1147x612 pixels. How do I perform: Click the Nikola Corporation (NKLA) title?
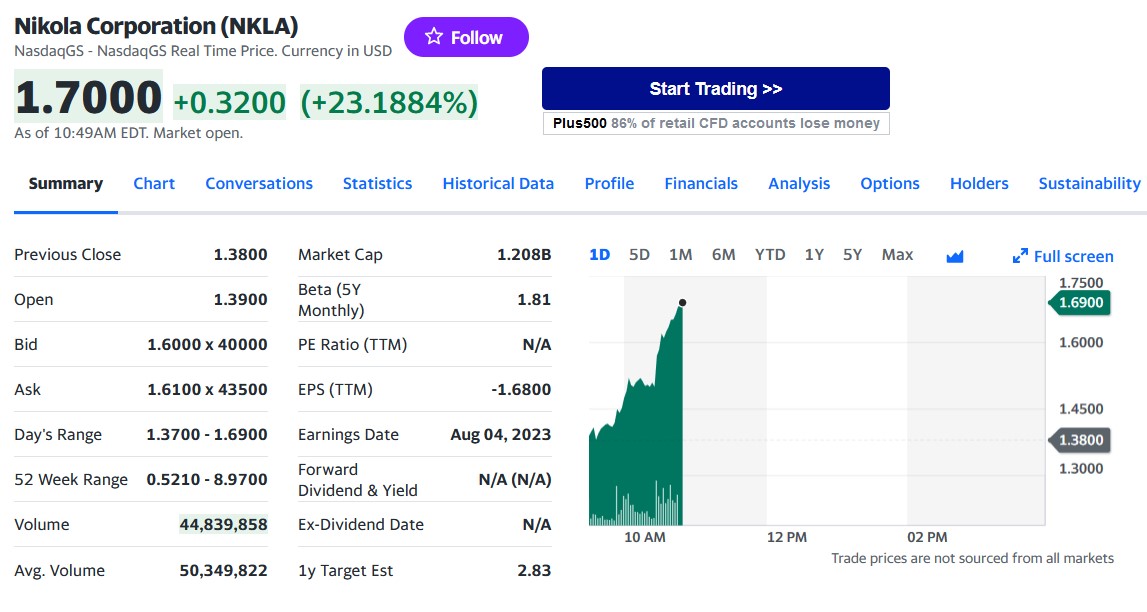click(157, 26)
